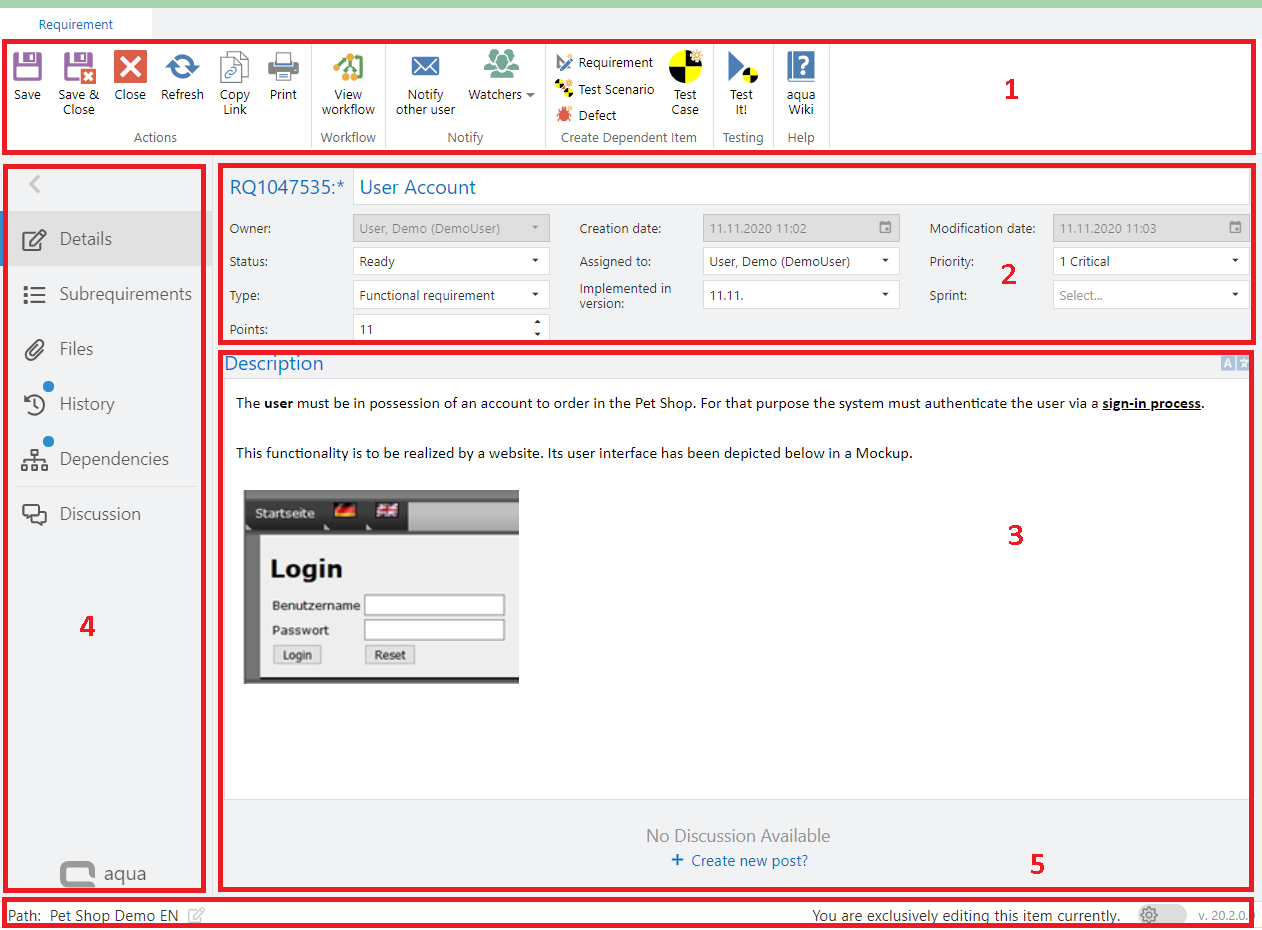Viewport: 1262px width, 930px height.
Task: Open the History section in the sidebar
Action: point(86,404)
